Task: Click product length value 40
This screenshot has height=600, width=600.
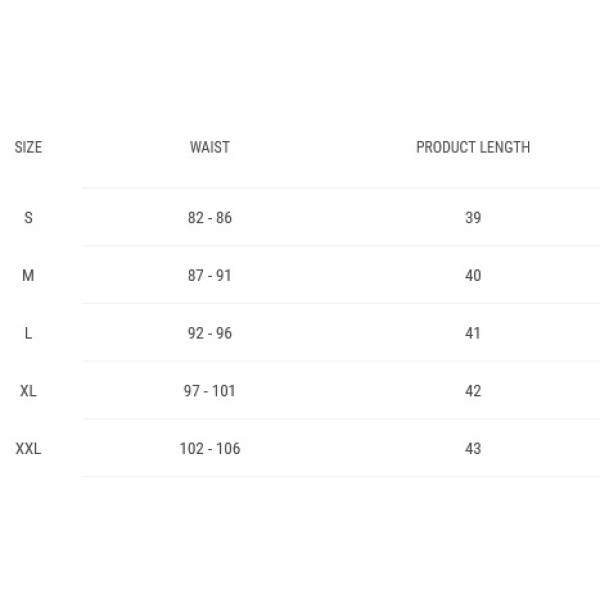Action: (473, 276)
